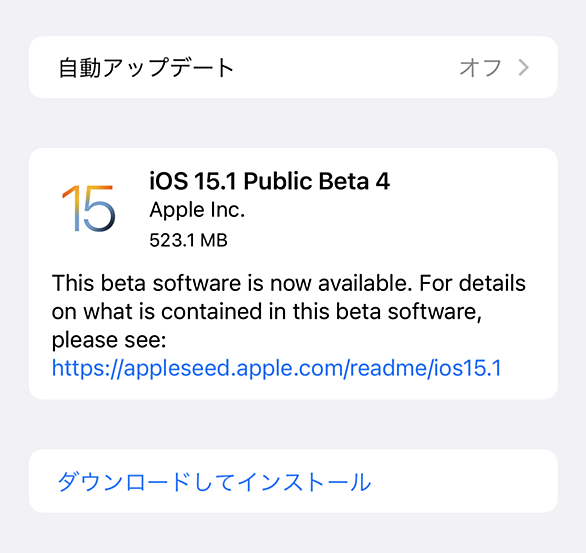This screenshot has height=553, width=586.
Task: Tap ダウンロードしてインストール
Action: click(x=214, y=481)
